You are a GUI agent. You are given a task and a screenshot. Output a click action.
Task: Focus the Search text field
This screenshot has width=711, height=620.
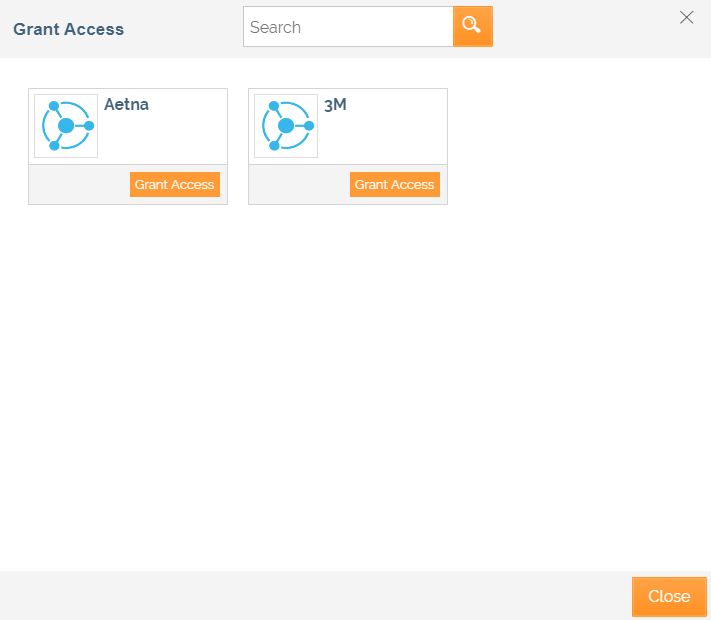348,27
